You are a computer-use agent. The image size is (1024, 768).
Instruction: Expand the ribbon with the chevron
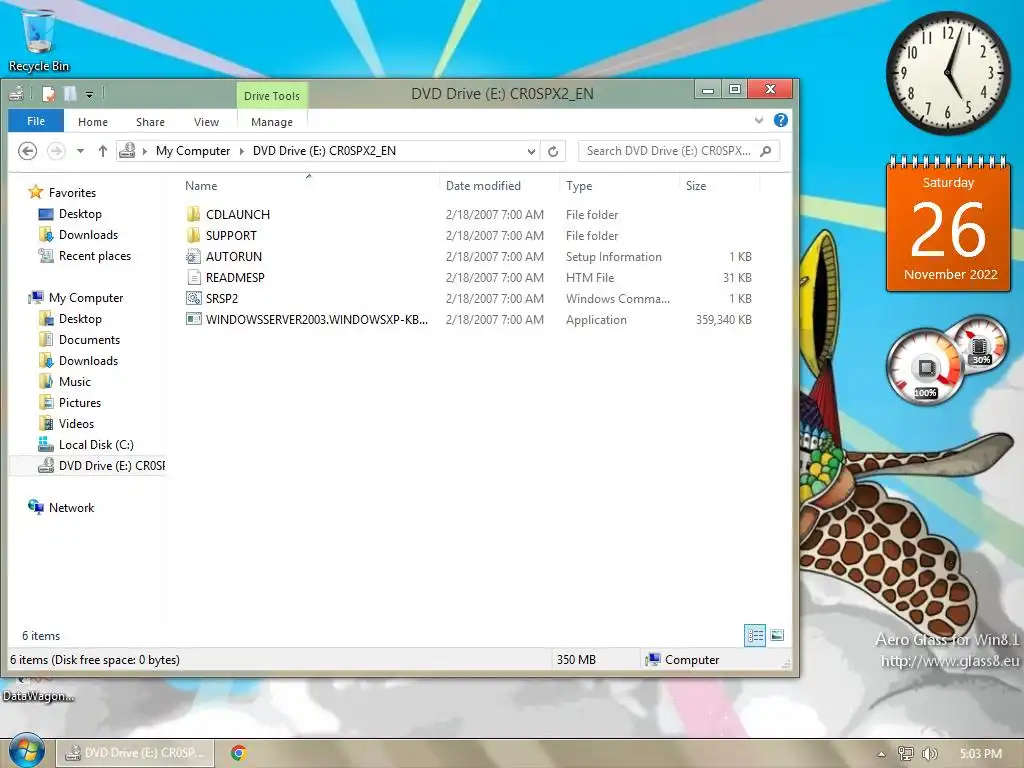click(759, 120)
